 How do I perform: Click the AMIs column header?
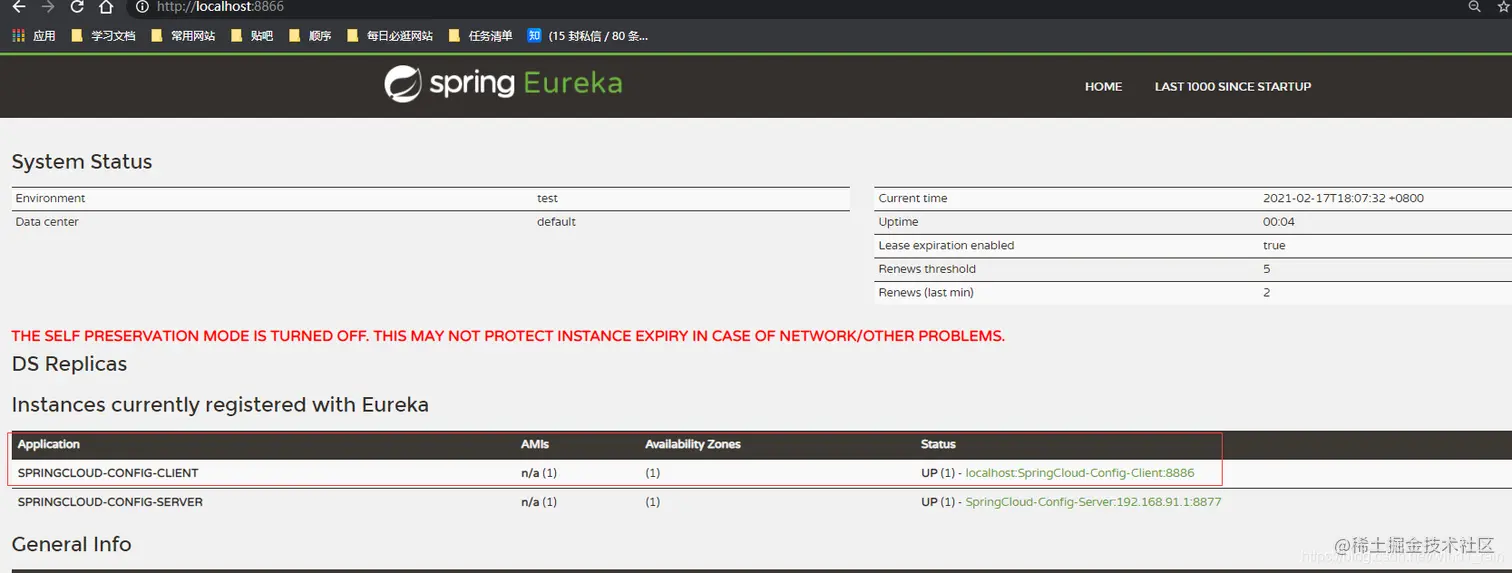(x=535, y=444)
